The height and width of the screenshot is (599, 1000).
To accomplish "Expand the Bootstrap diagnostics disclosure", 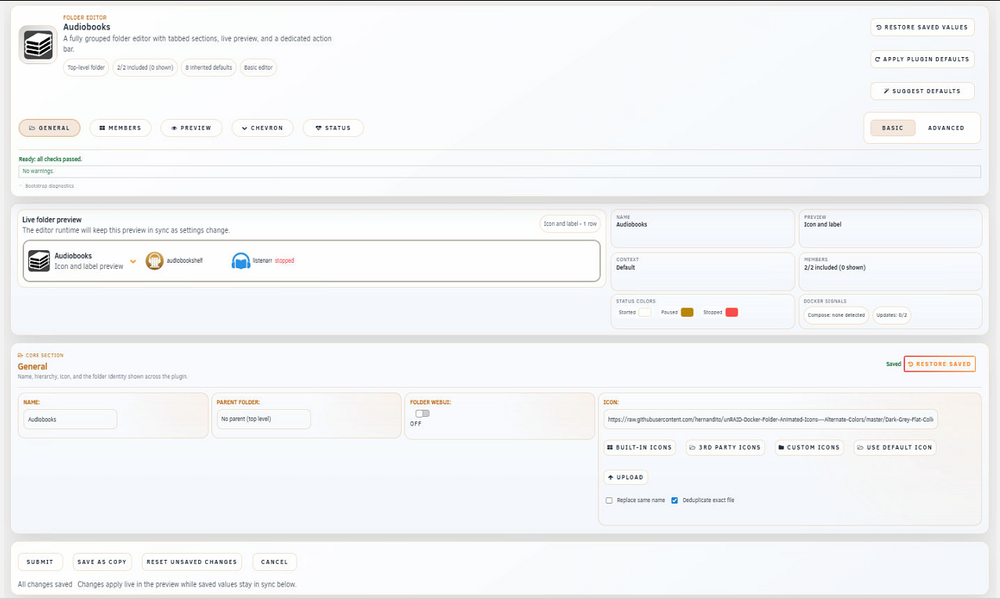I will coord(47,186).
